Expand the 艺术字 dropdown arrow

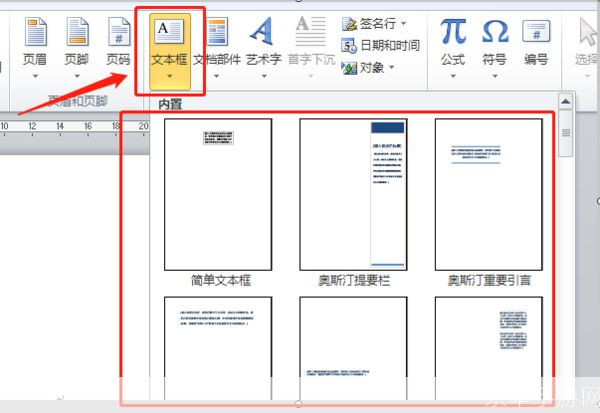point(264,76)
